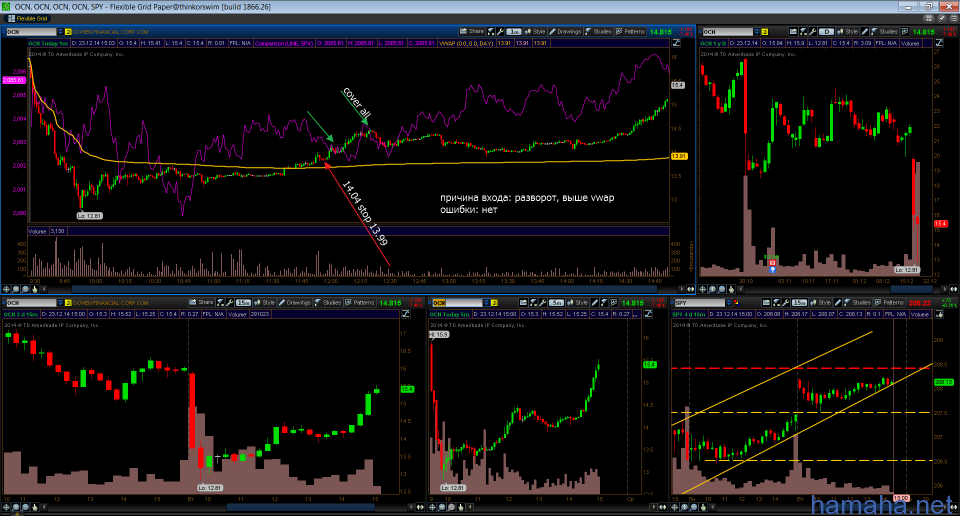Open symbol dropdown arrow in OCN 1m chart
Screen dimensions: 960x516
coord(60,32)
